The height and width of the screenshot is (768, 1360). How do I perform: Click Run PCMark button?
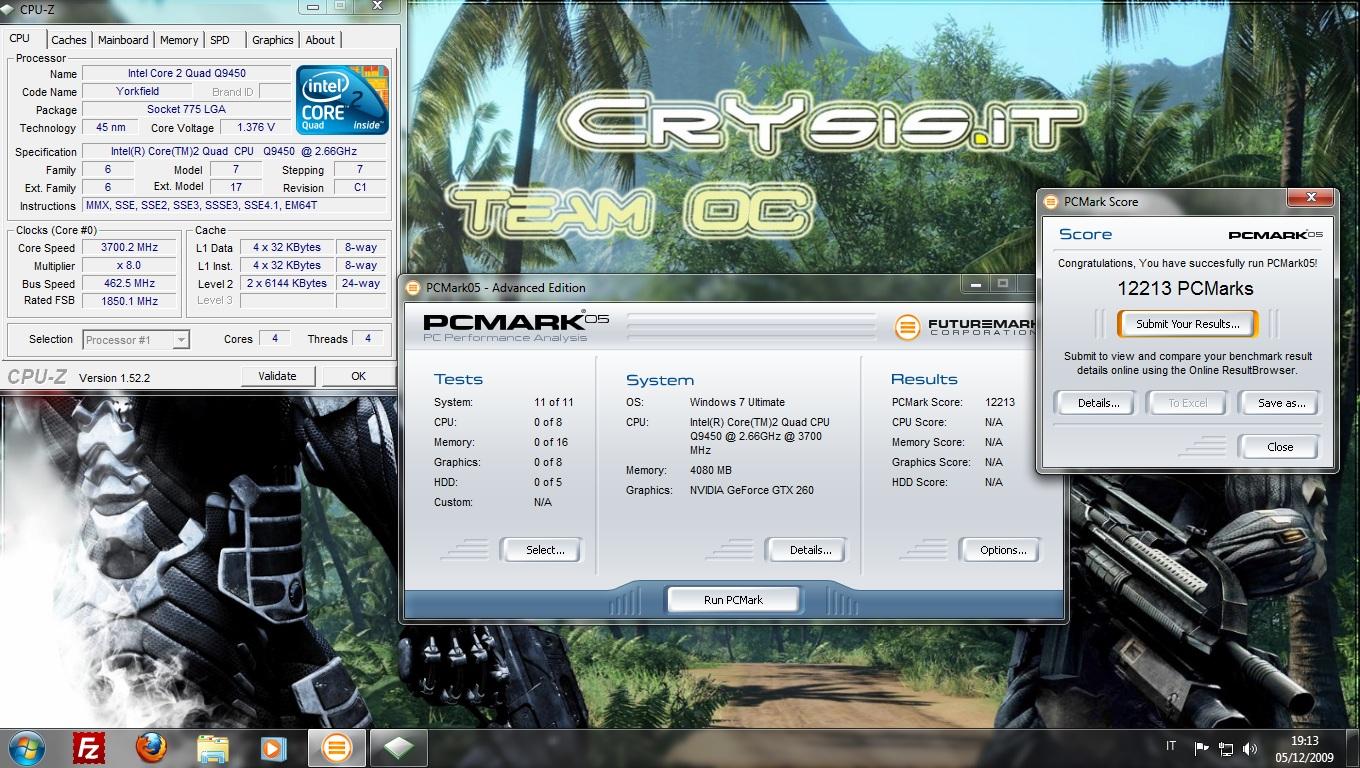tap(733, 600)
